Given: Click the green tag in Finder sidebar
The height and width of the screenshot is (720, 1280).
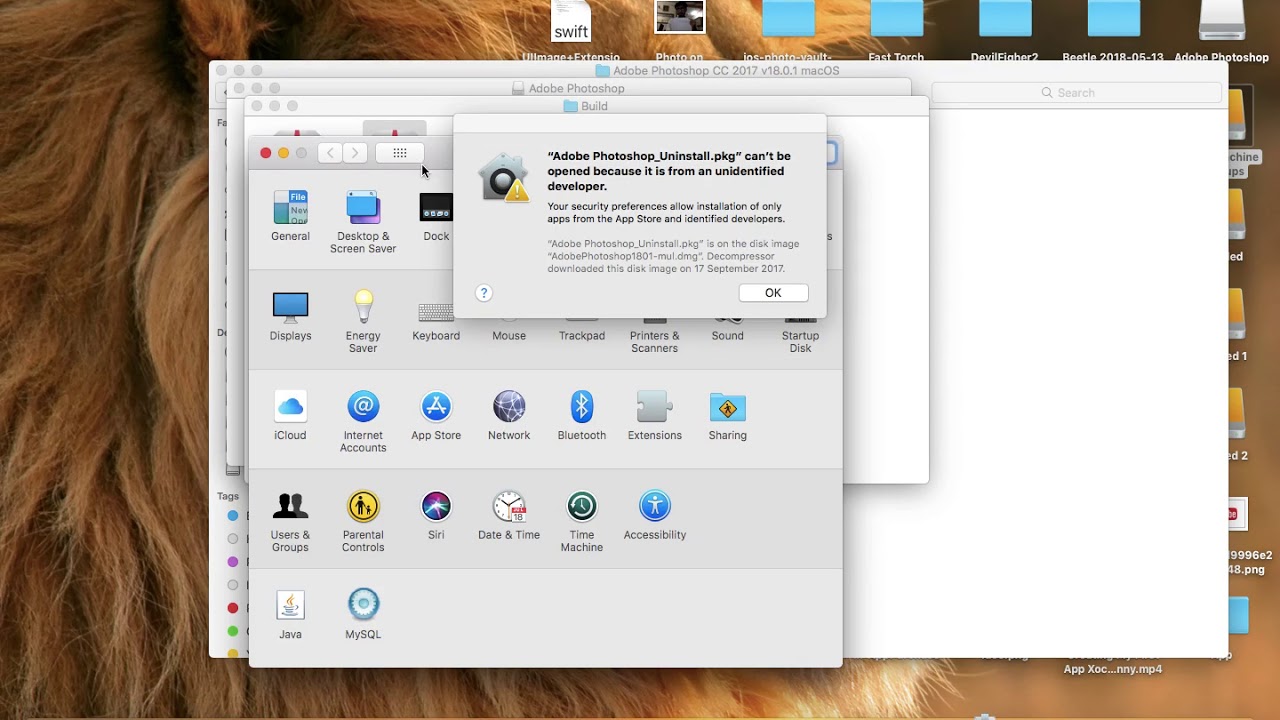Looking at the screenshot, I should coord(233,631).
